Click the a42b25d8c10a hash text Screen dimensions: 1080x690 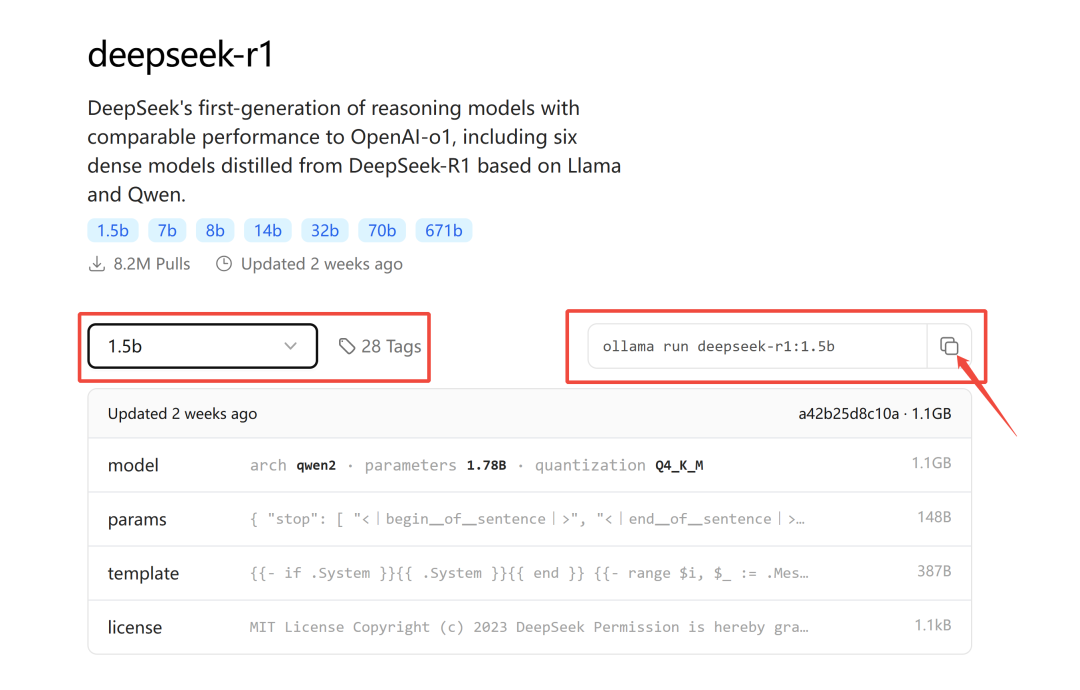pos(849,414)
